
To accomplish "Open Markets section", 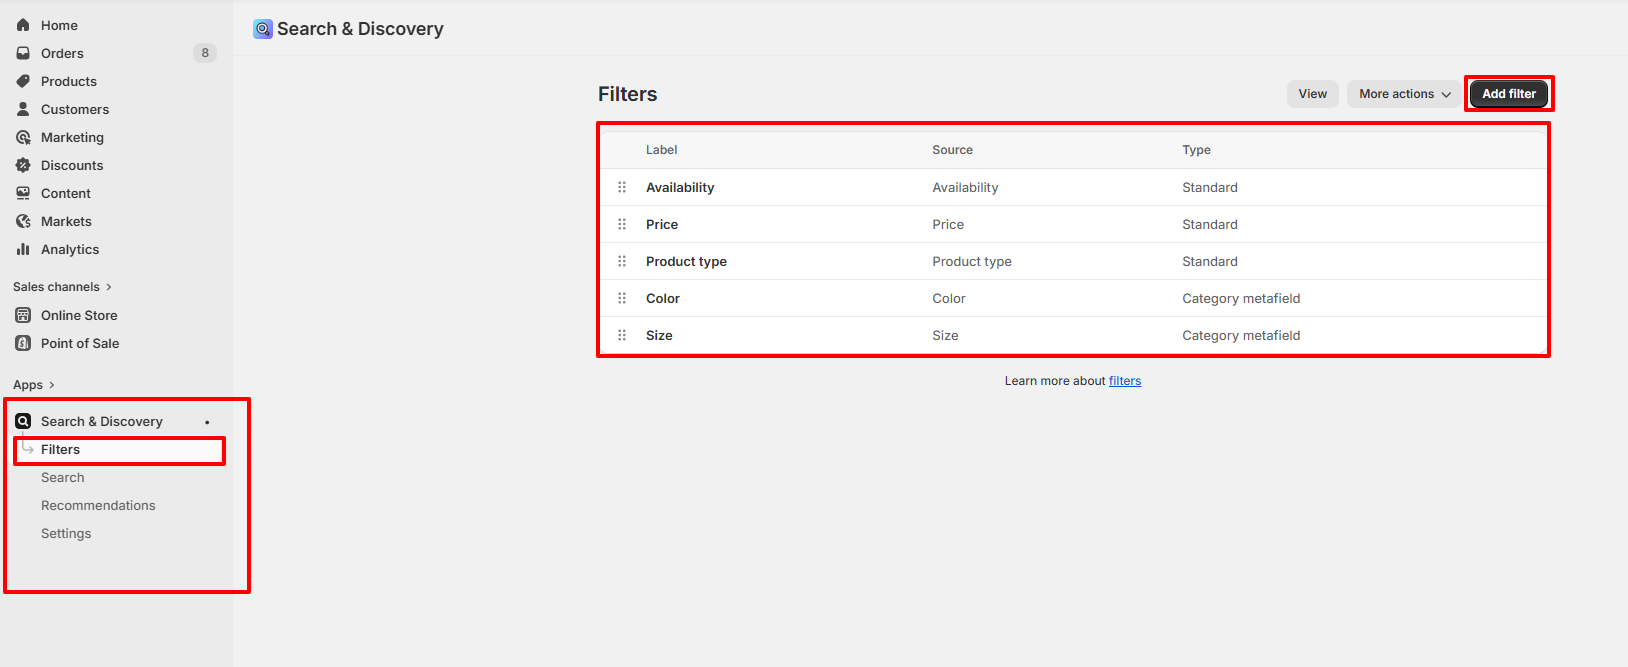I will pyautogui.click(x=66, y=221).
